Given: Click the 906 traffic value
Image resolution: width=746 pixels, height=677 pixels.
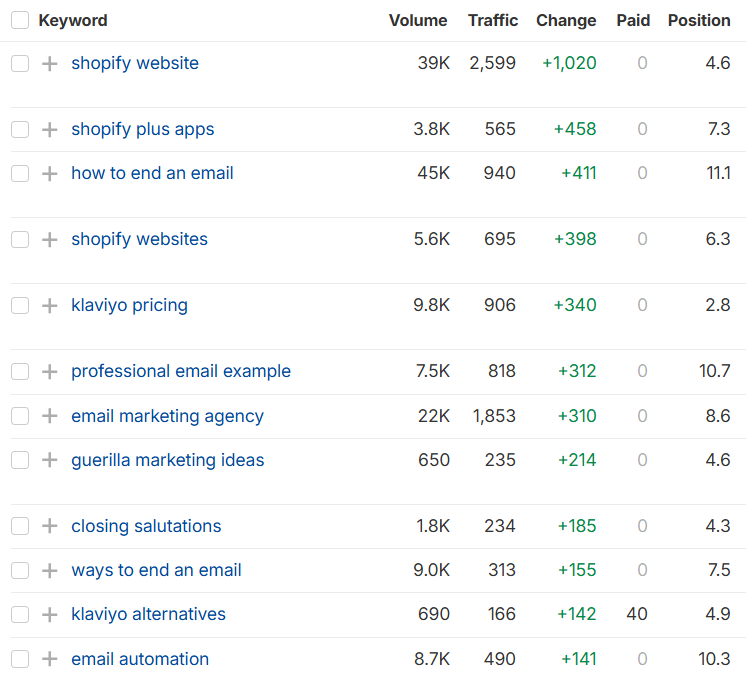Looking at the screenshot, I should [500, 305].
